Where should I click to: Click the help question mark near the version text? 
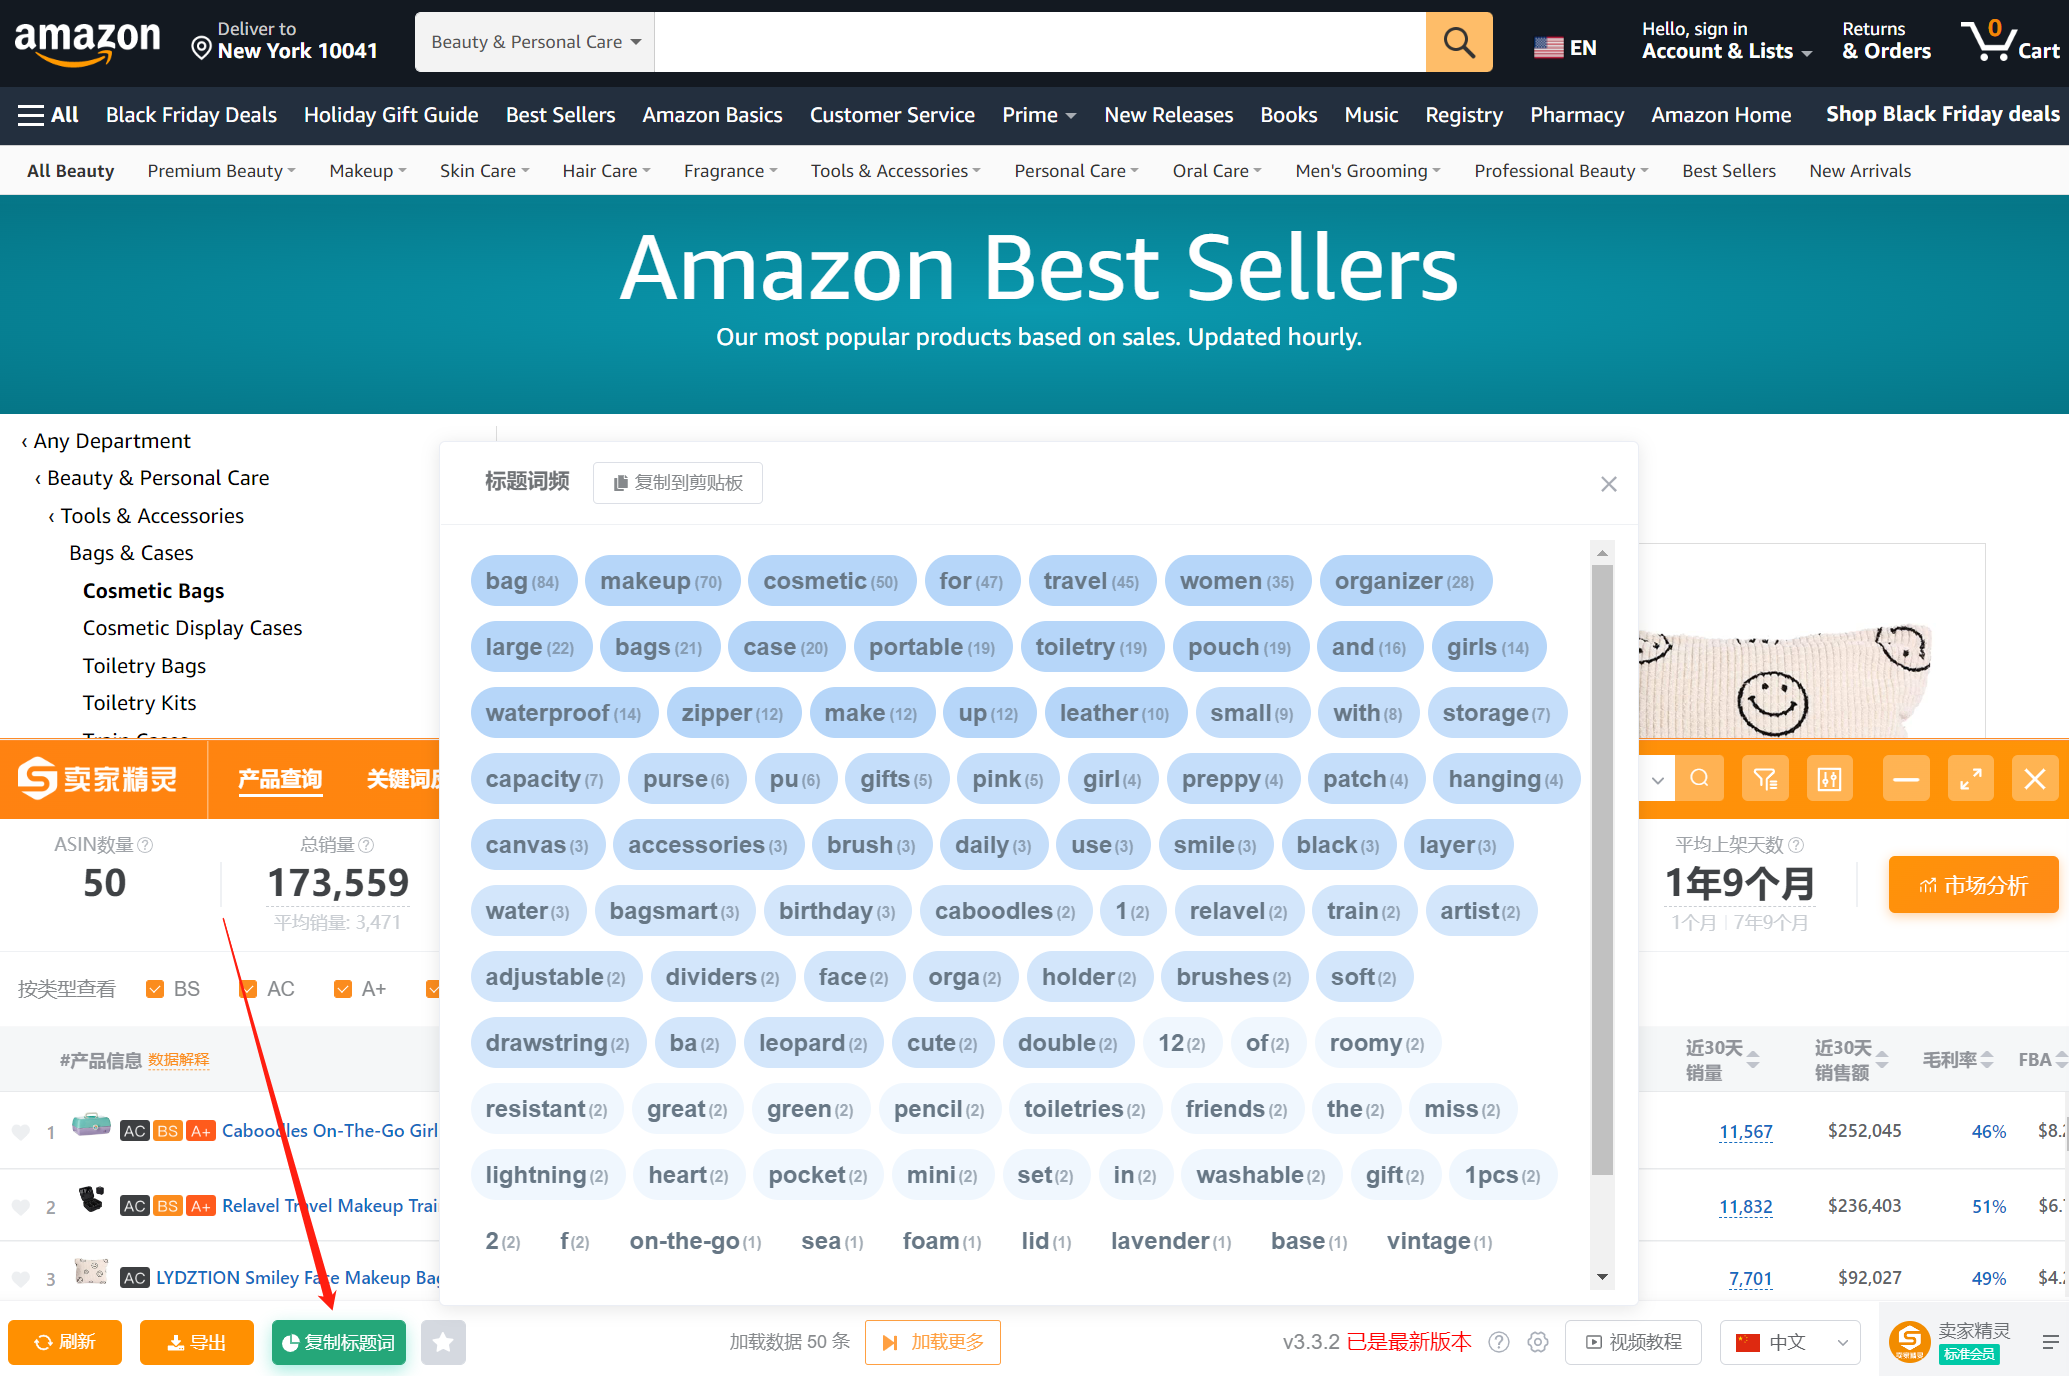coord(1498,1342)
